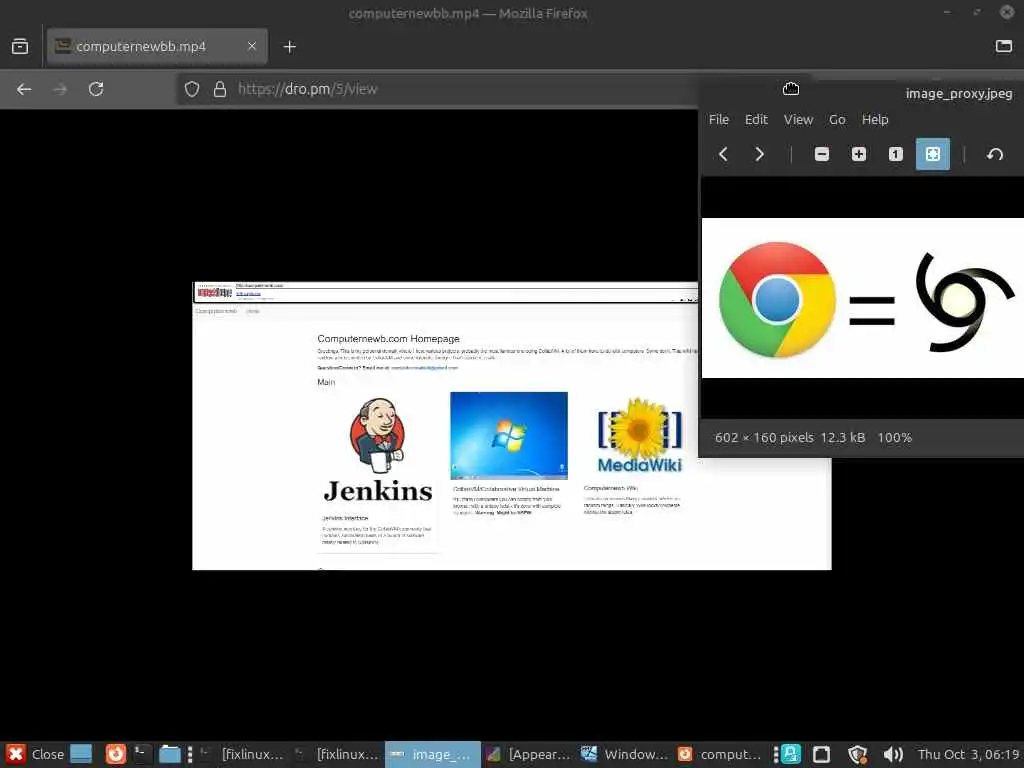This screenshot has height=768, width=1024.
Task: Zoom in with the plus icon
Action: coord(859,154)
